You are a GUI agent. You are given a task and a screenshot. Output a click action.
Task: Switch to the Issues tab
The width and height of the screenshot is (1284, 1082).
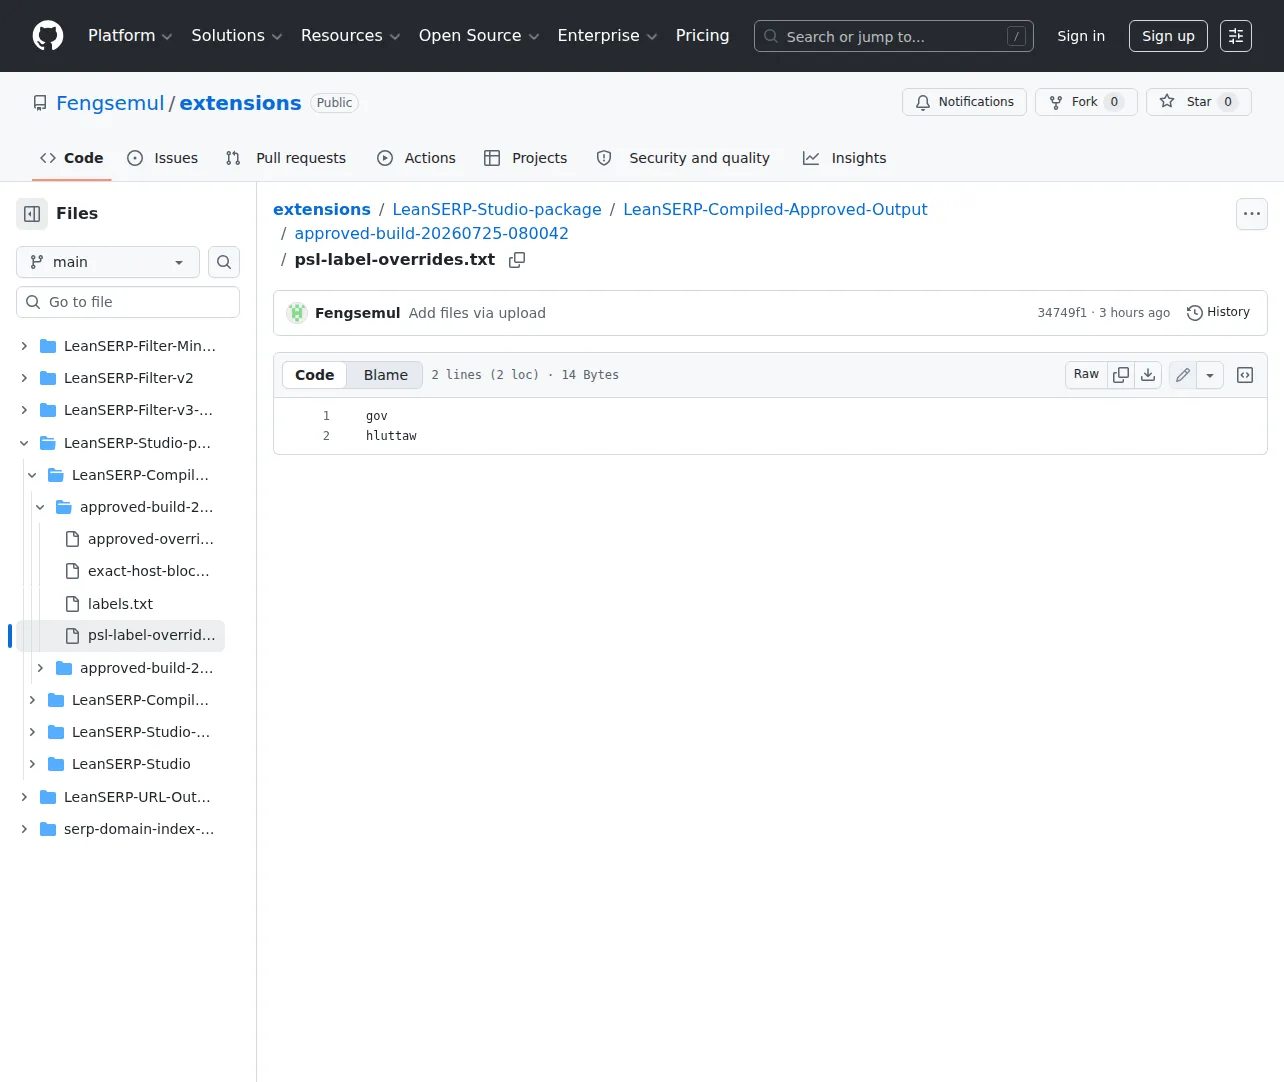tap(163, 158)
